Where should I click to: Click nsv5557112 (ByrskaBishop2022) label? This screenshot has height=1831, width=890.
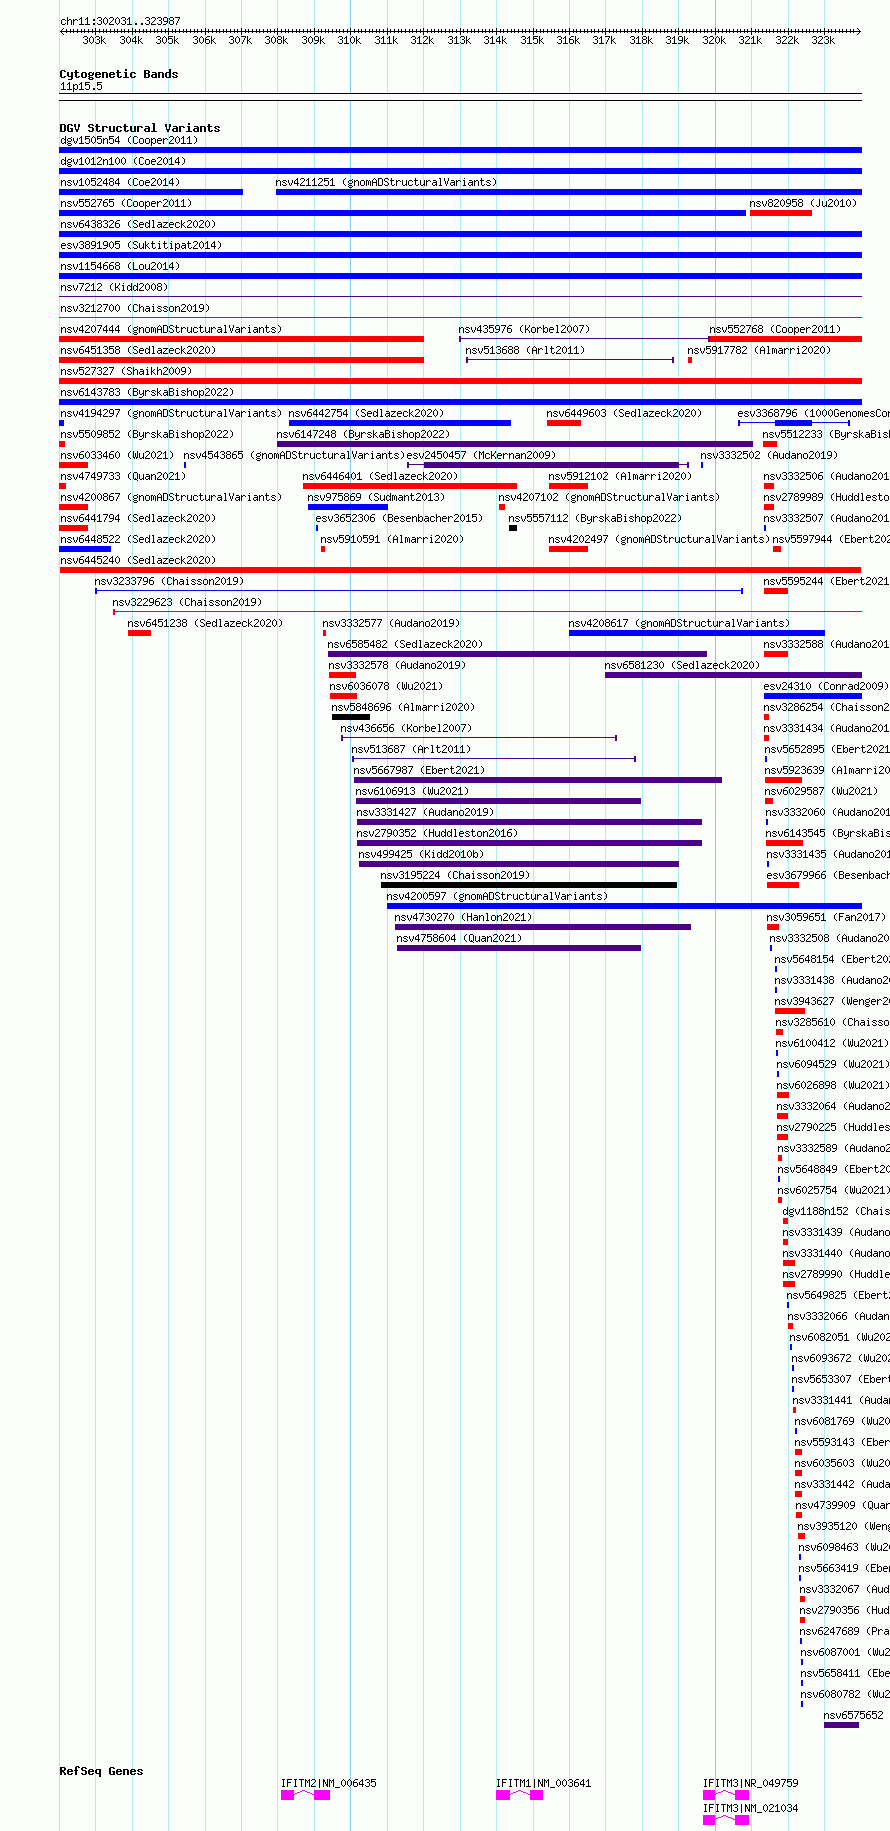pos(595,518)
